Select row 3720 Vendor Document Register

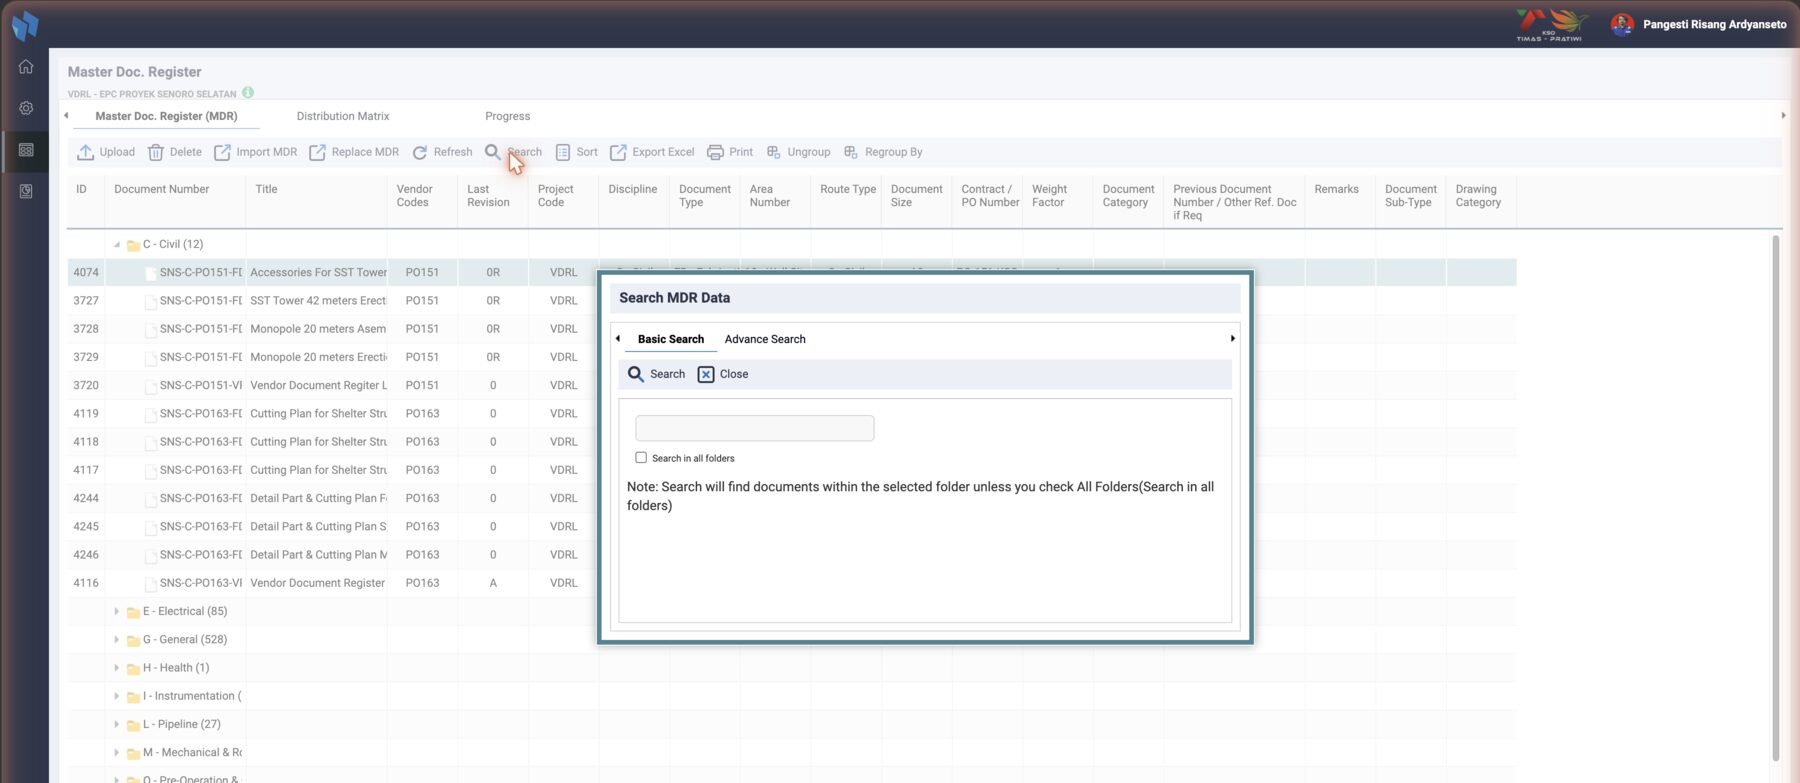pyautogui.click(x=792, y=385)
